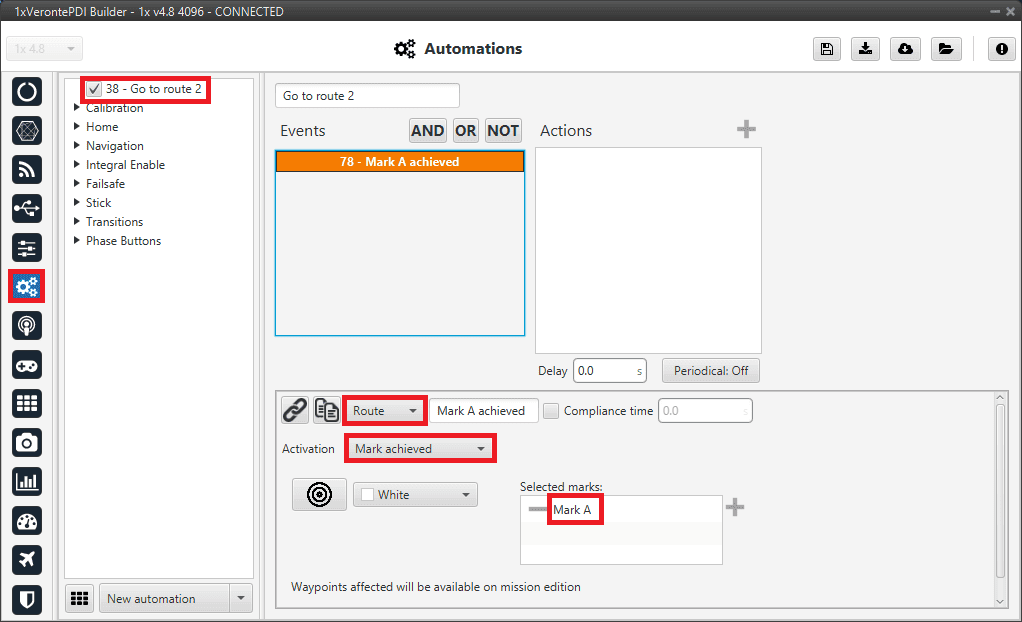
Task: Select the Navigation tree item
Action: [x=114, y=146]
